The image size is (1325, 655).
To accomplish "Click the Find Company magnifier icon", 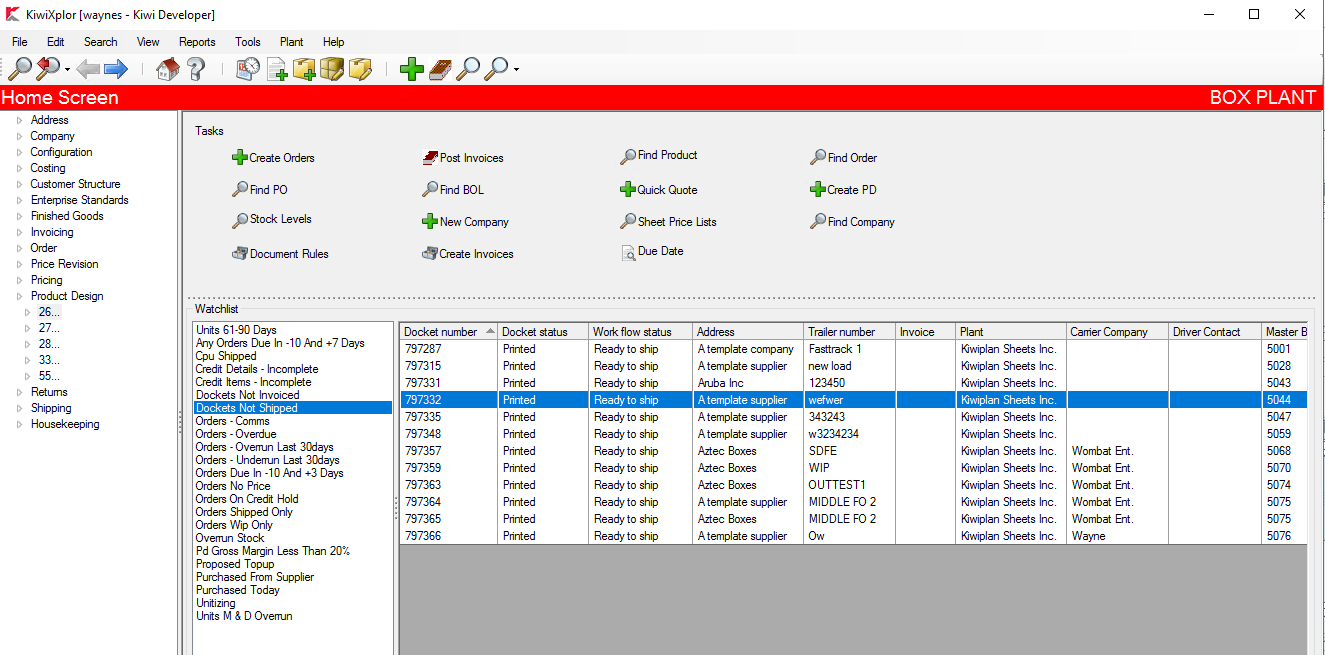I will 818,222.
